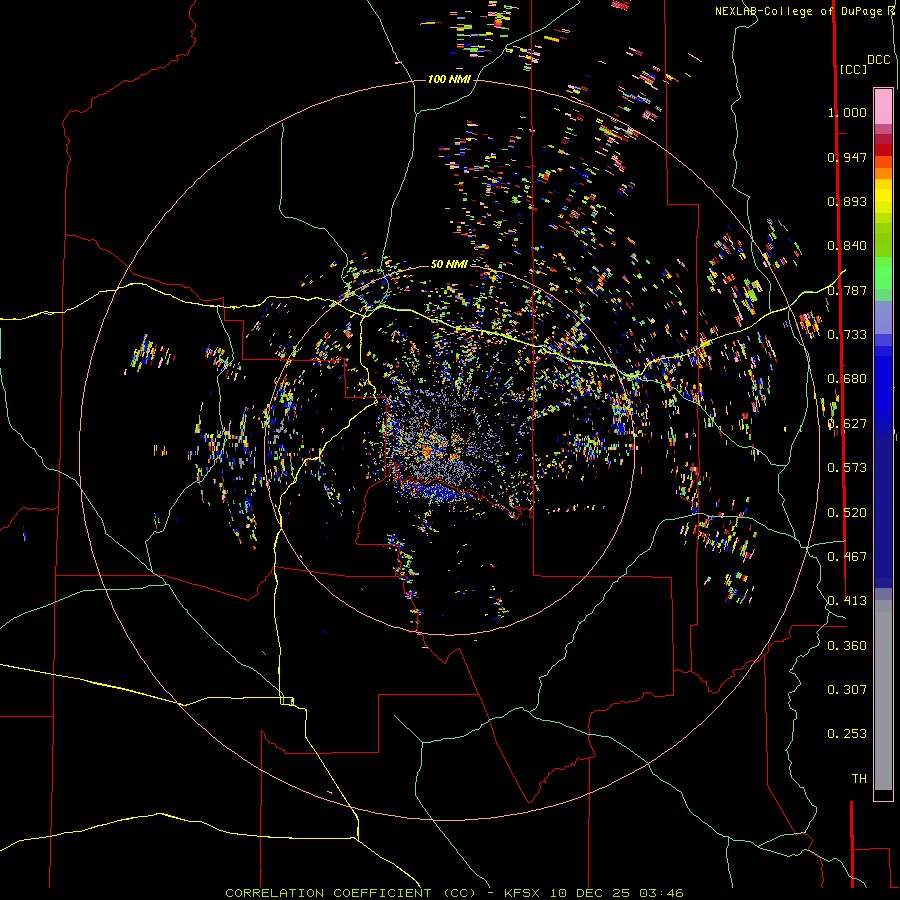The image size is (900, 900).
Task: Click the pink top segment of the color bar
Action: 883,106
